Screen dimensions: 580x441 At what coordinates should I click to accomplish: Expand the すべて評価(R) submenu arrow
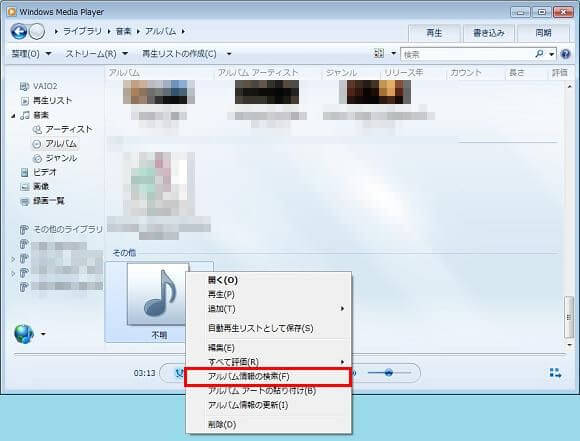pyautogui.click(x=343, y=362)
